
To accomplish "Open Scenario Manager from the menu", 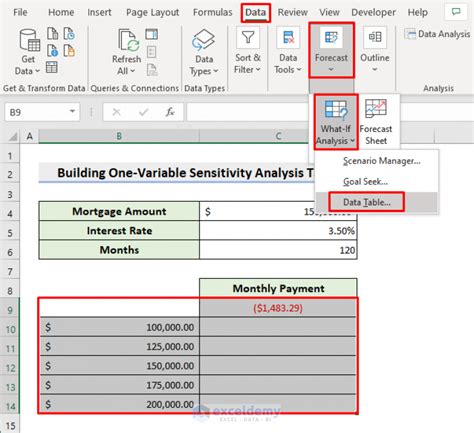I will click(x=382, y=161).
